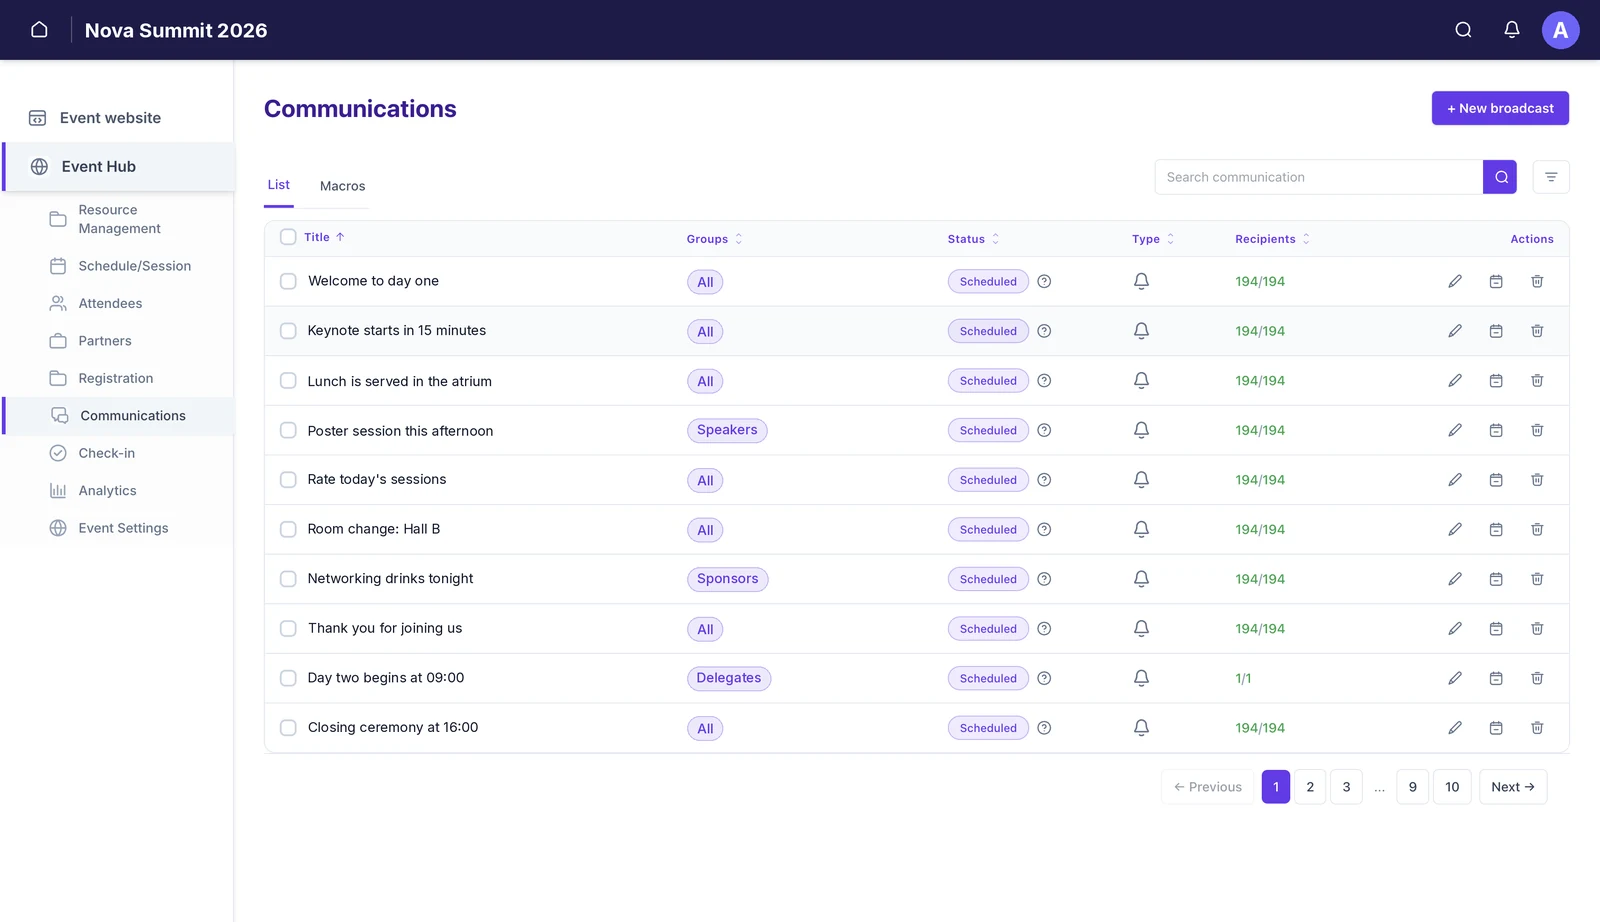Image resolution: width=1600 pixels, height=922 pixels.
Task: Toggle the select-all checkbox in table header
Action: pyautogui.click(x=288, y=237)
